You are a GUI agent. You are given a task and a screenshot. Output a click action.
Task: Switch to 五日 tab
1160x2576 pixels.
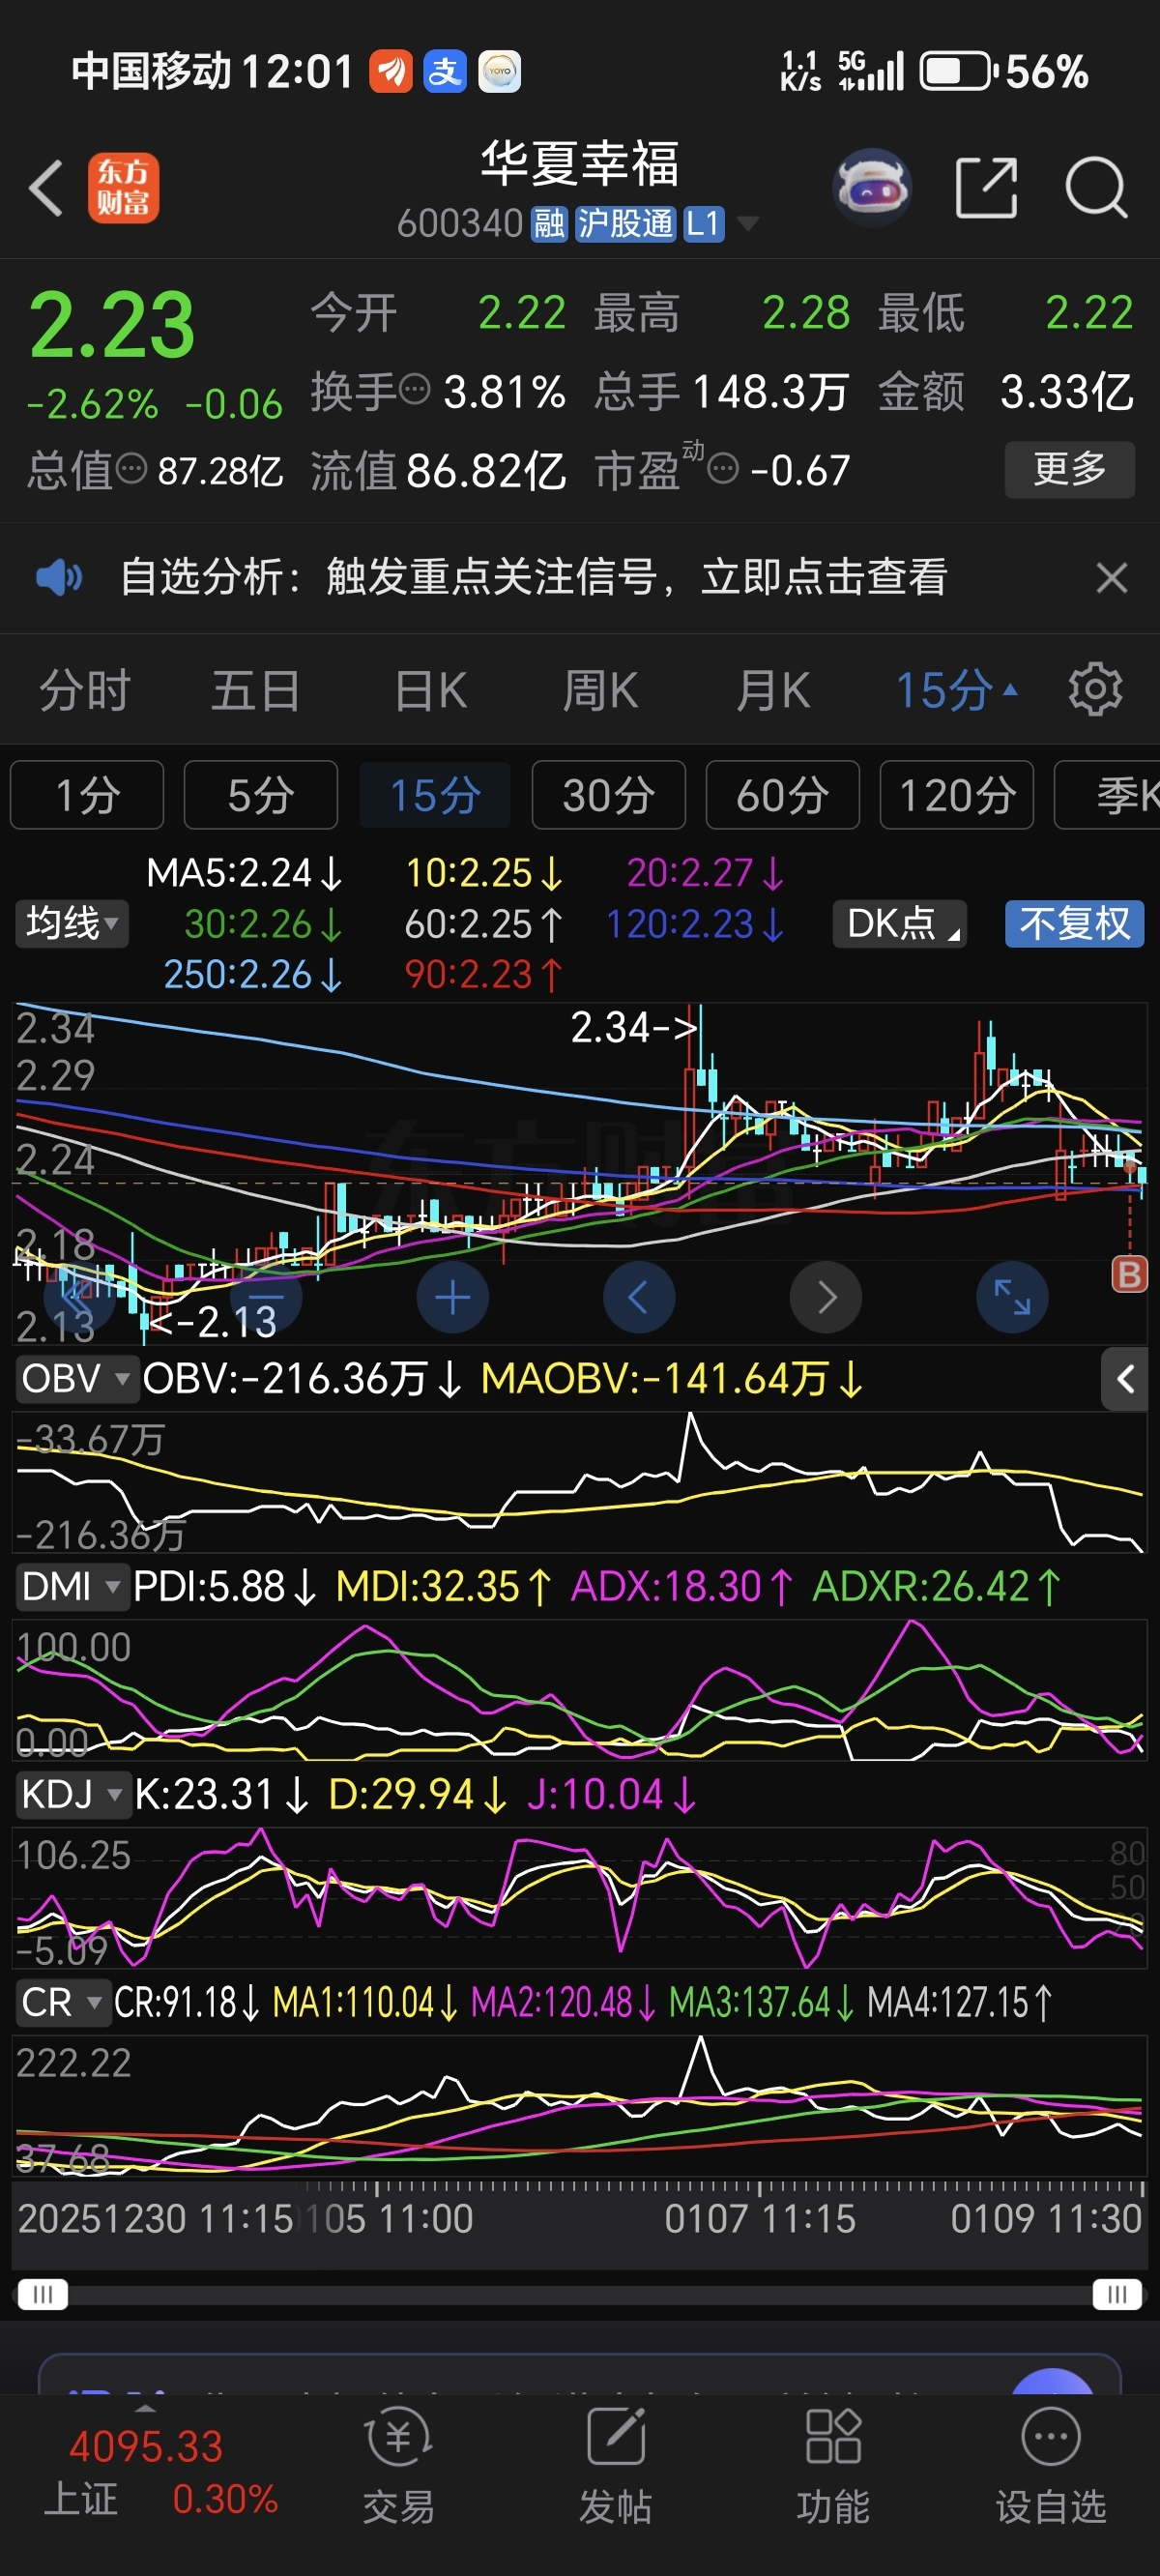(256, 690)
